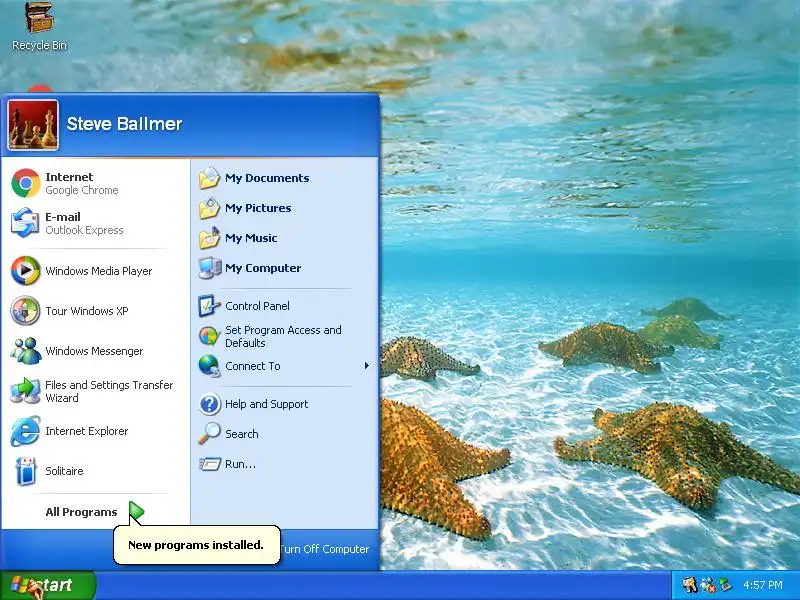
Task: Click the Windows Media Player icon
Action: [26, 271]
